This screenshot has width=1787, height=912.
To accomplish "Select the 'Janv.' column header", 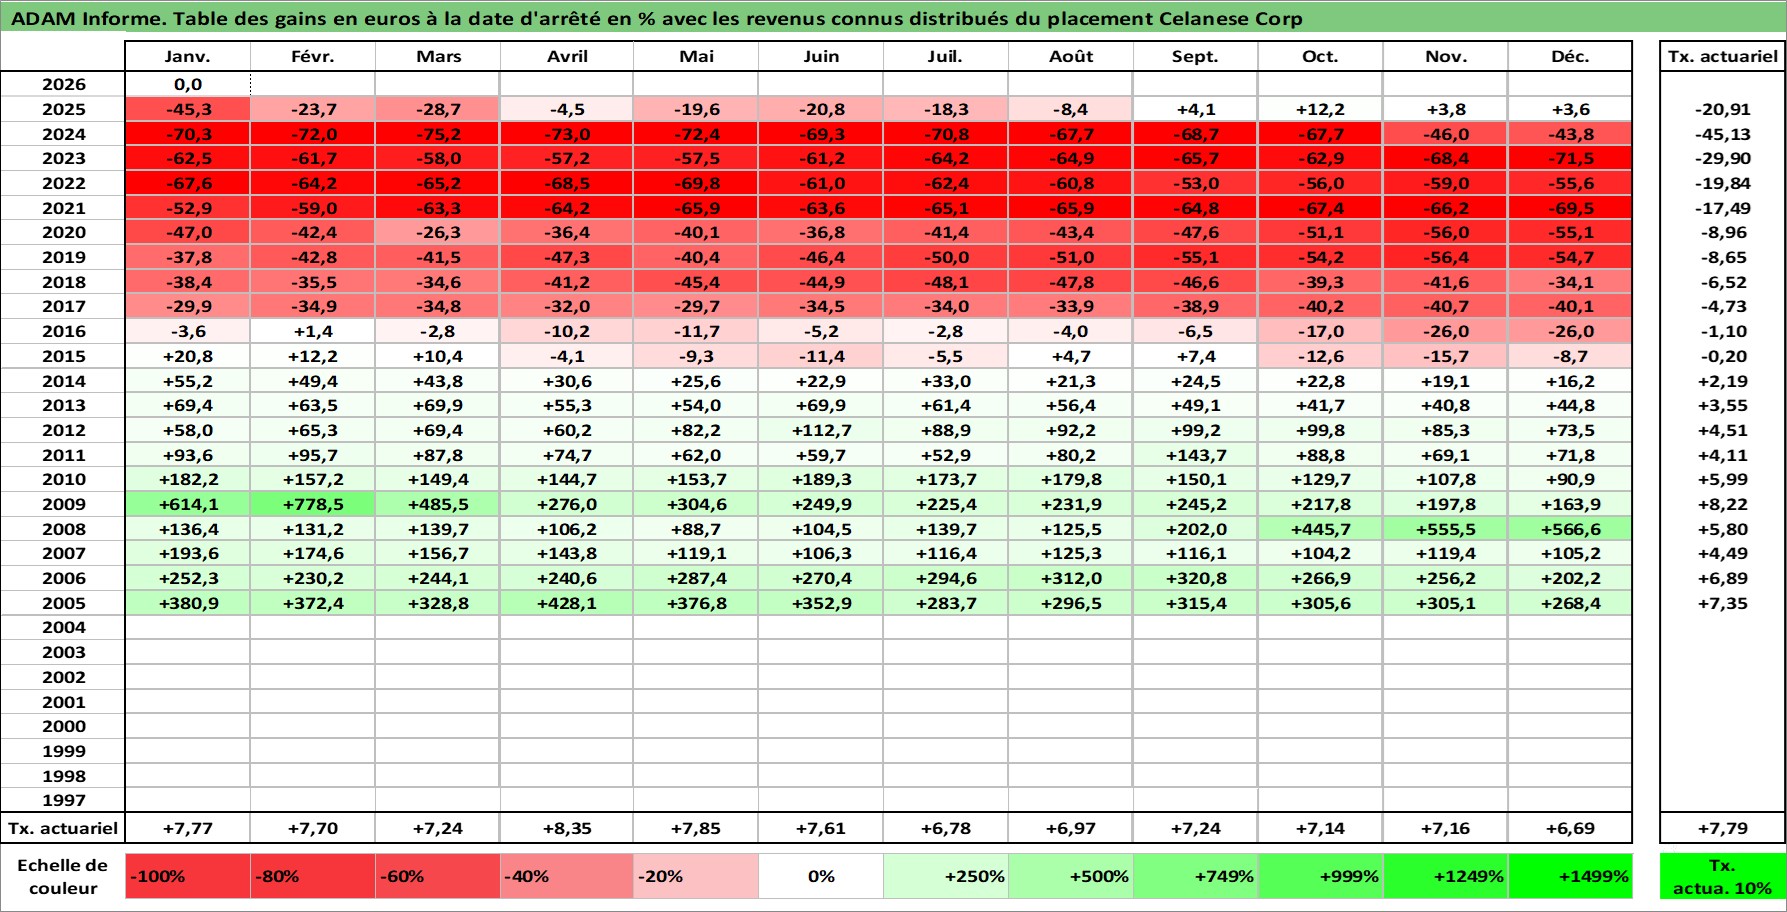I will tap(187, 57).
